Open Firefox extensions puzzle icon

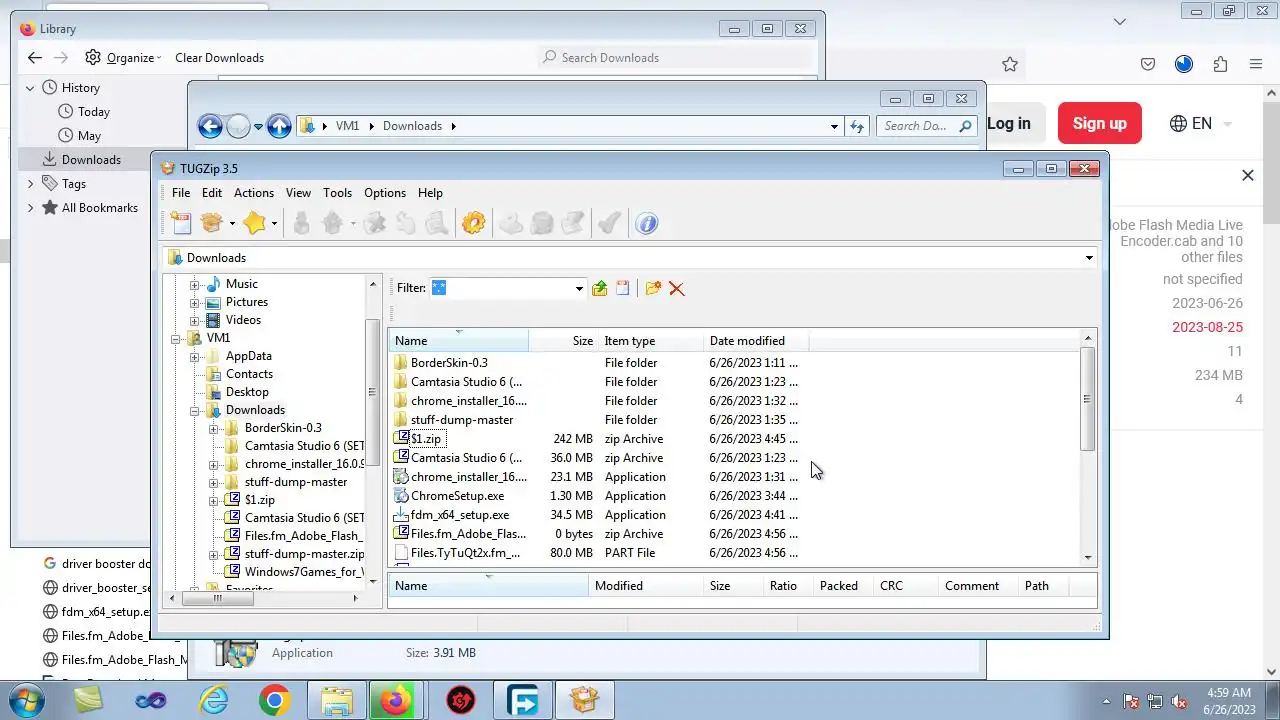pyautogui.click(x=1220, y=64)
